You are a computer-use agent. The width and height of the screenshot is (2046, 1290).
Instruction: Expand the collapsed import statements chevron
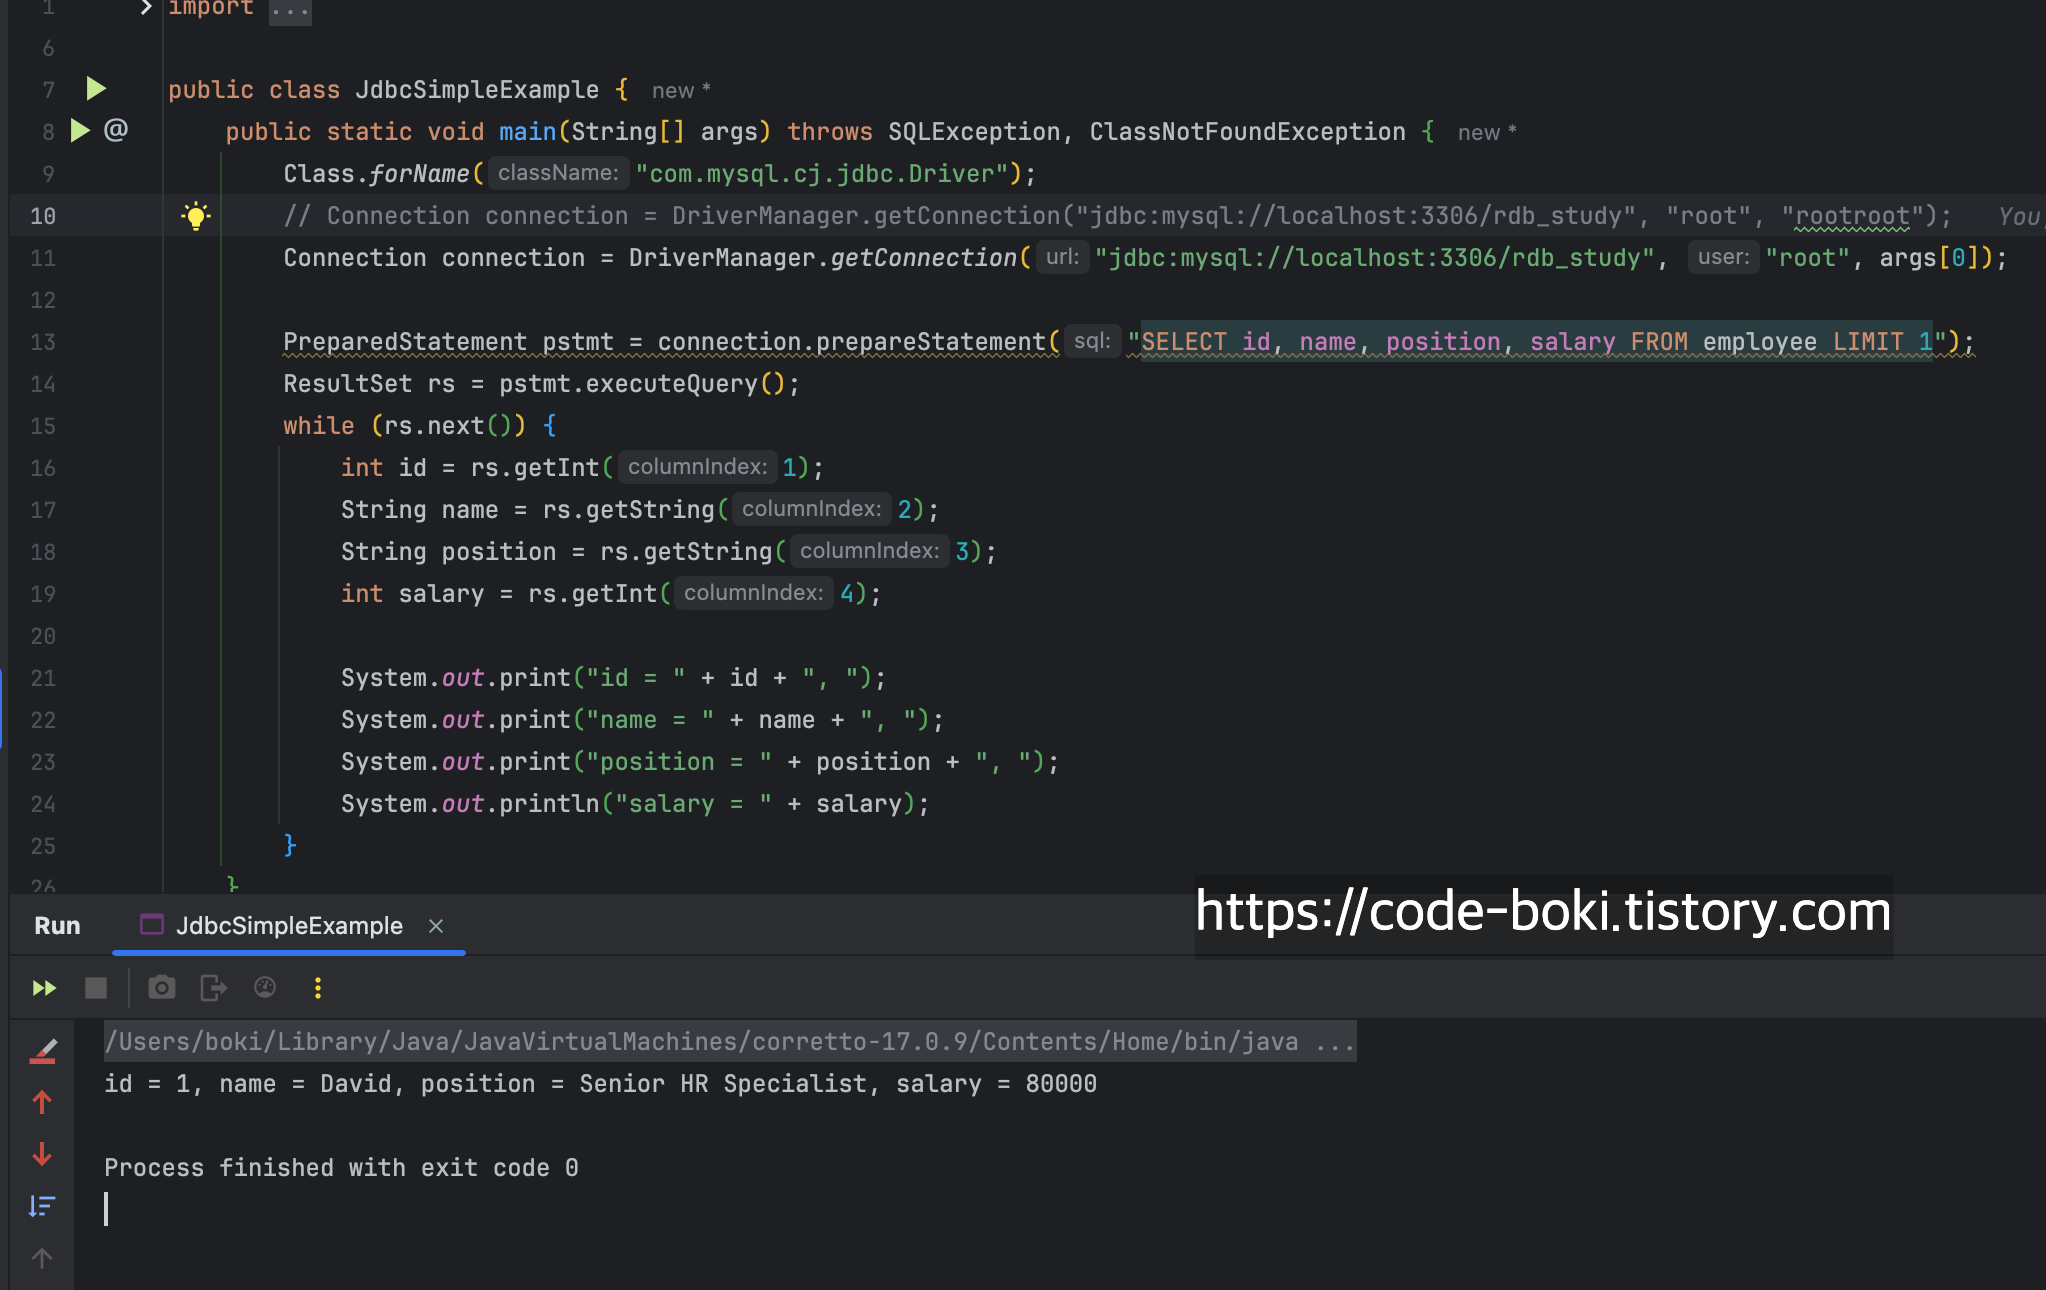pyautogui.click(x=146, y=8)
